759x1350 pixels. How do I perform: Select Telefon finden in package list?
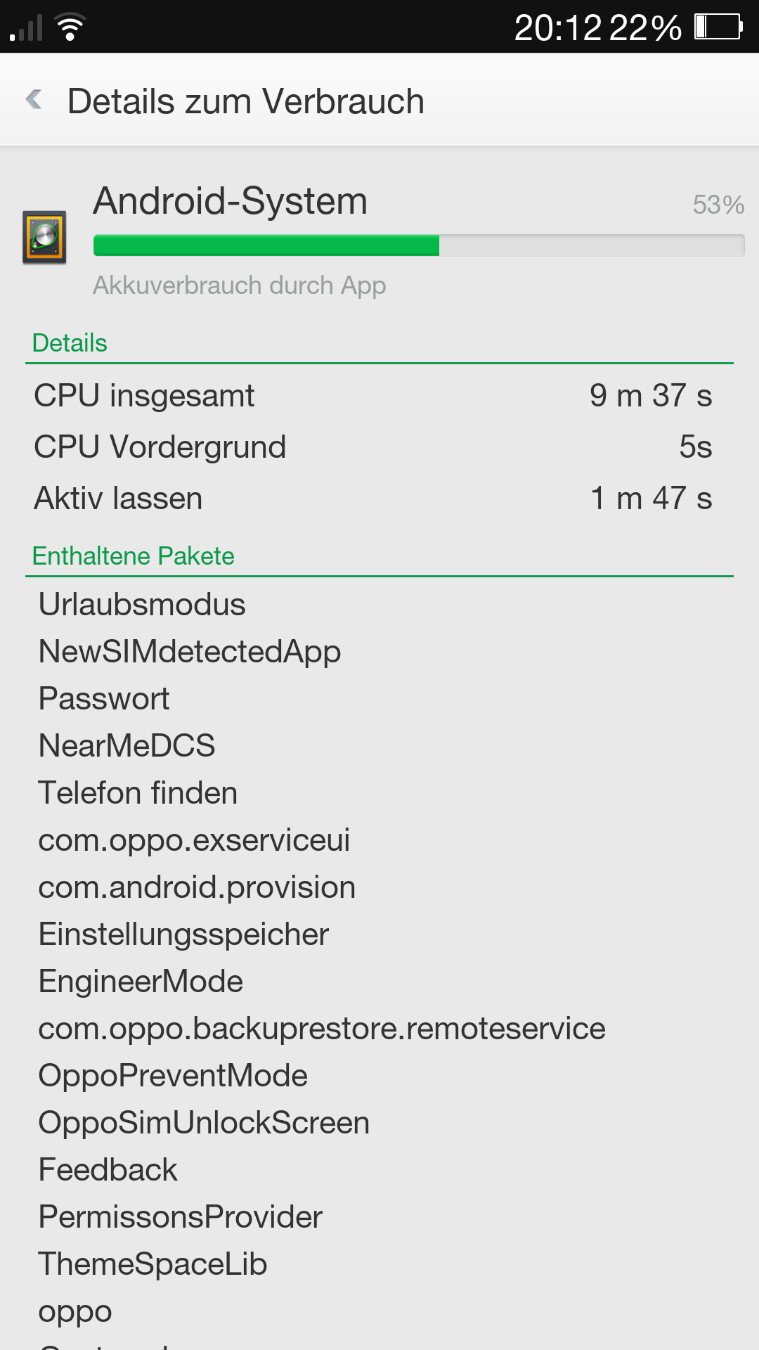click(x=138, y=793)
